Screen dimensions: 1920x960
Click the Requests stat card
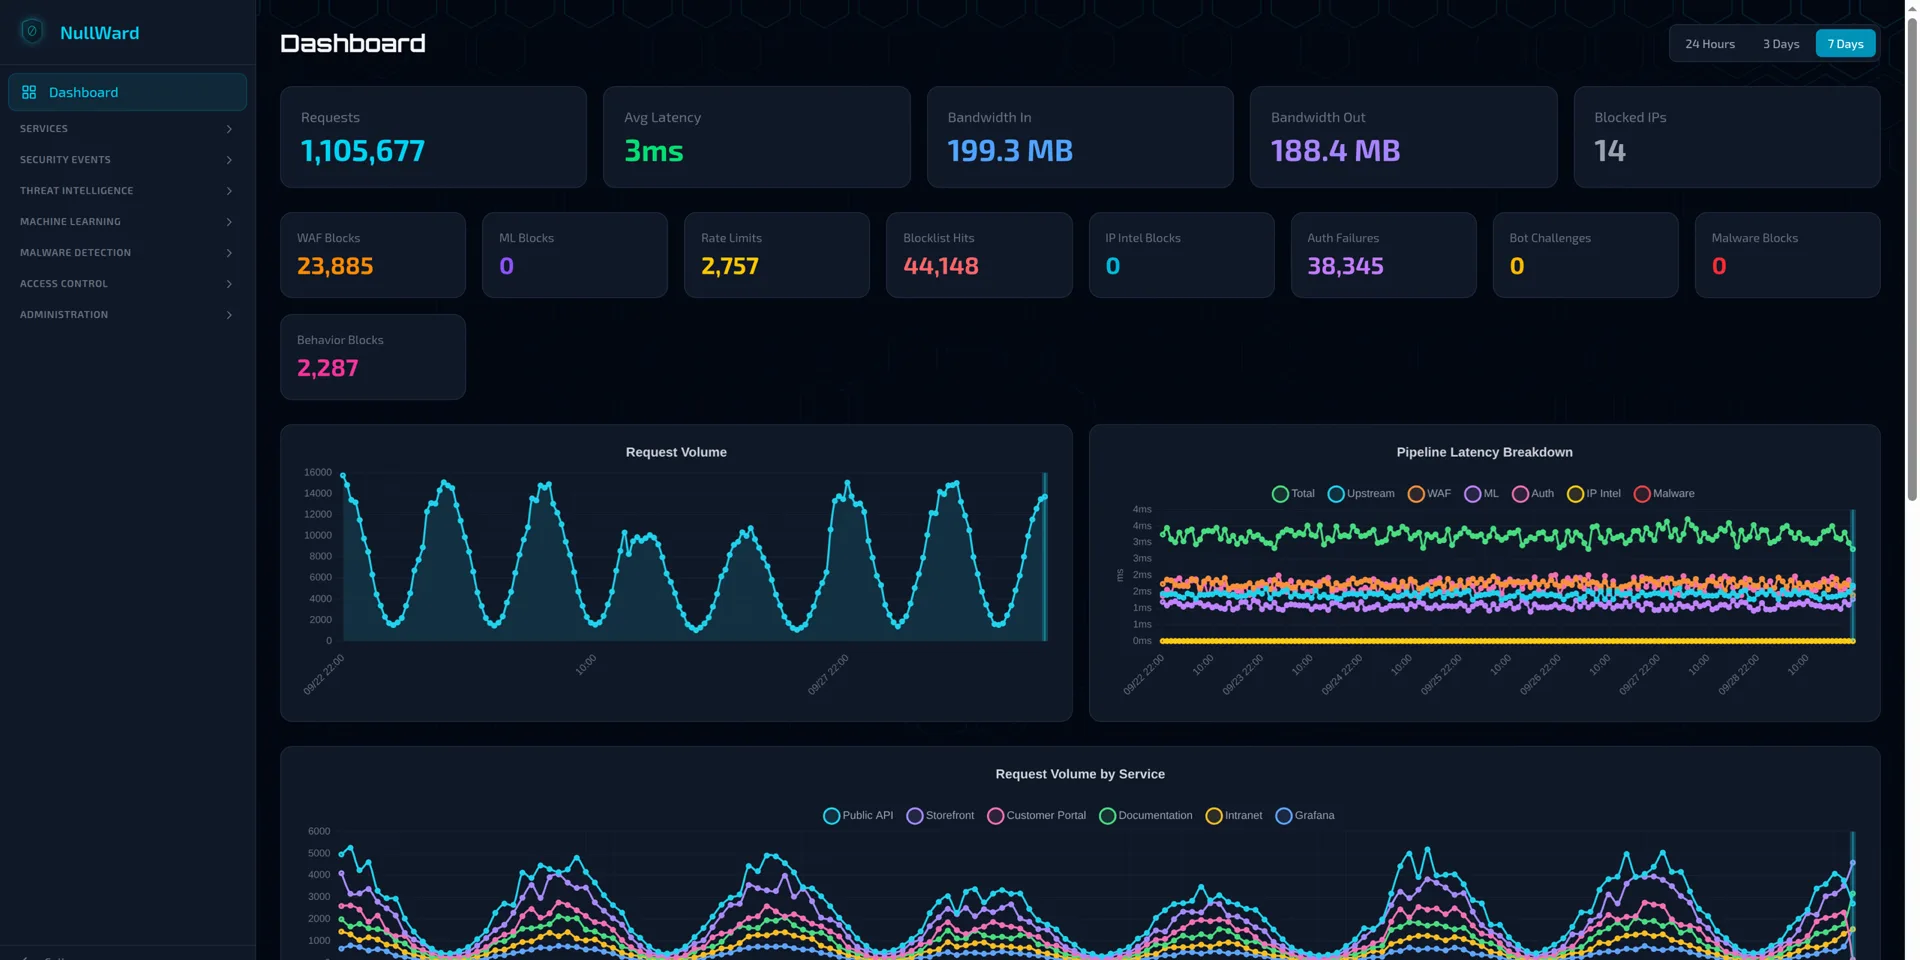tap(433, 137)
